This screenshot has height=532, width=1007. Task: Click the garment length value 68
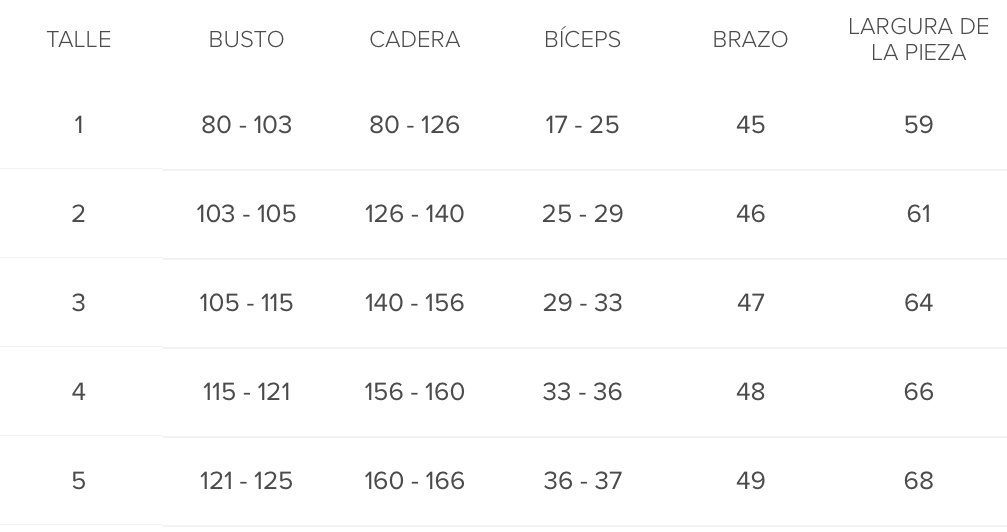coord(918,481)
